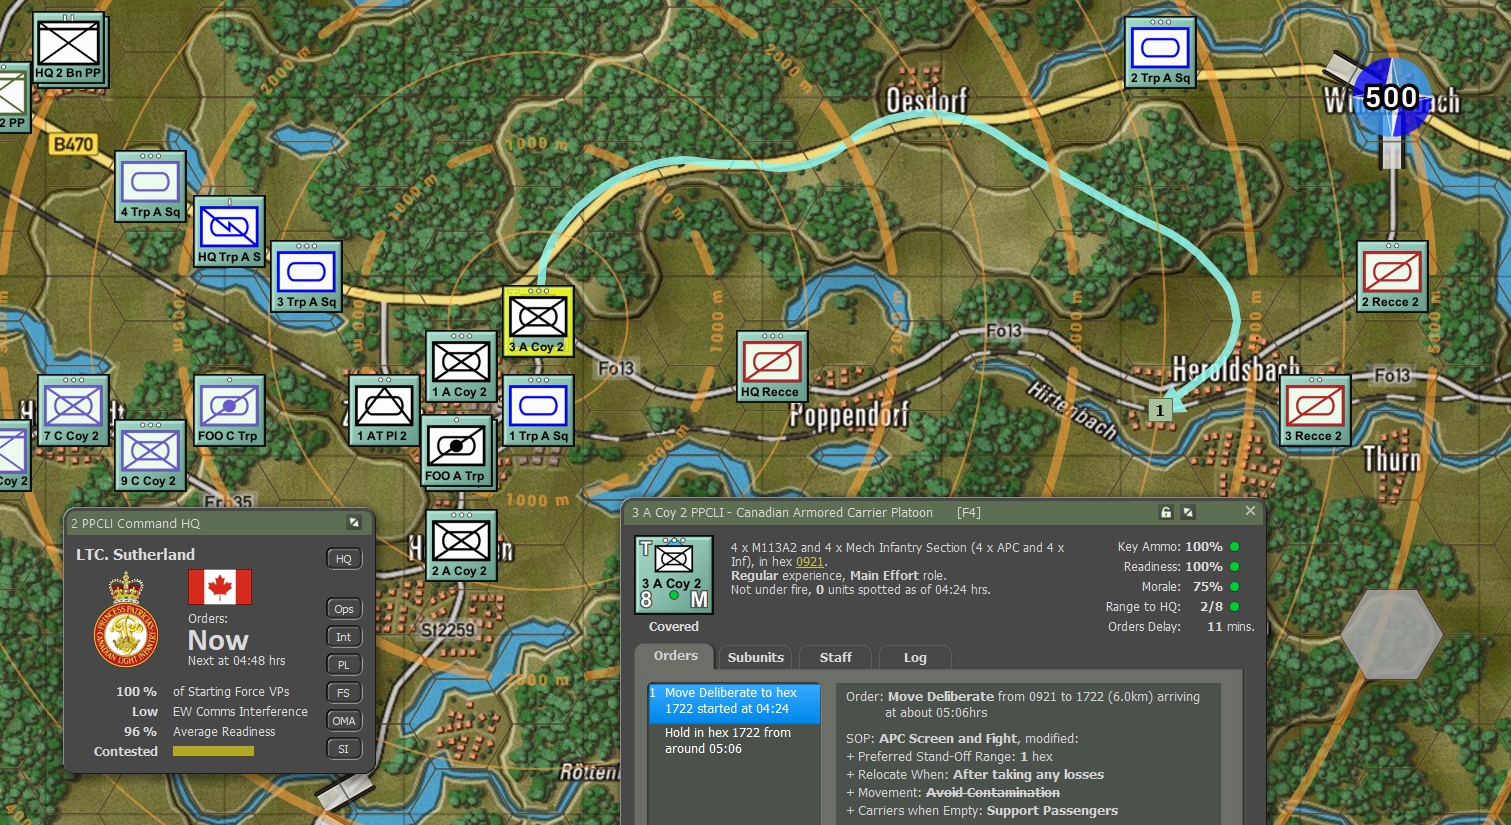Screen dimensions: 1511x825
Task: Pick the HQ Trp A S unit counter
Action: pyautogui.click(x=229, y=231)
